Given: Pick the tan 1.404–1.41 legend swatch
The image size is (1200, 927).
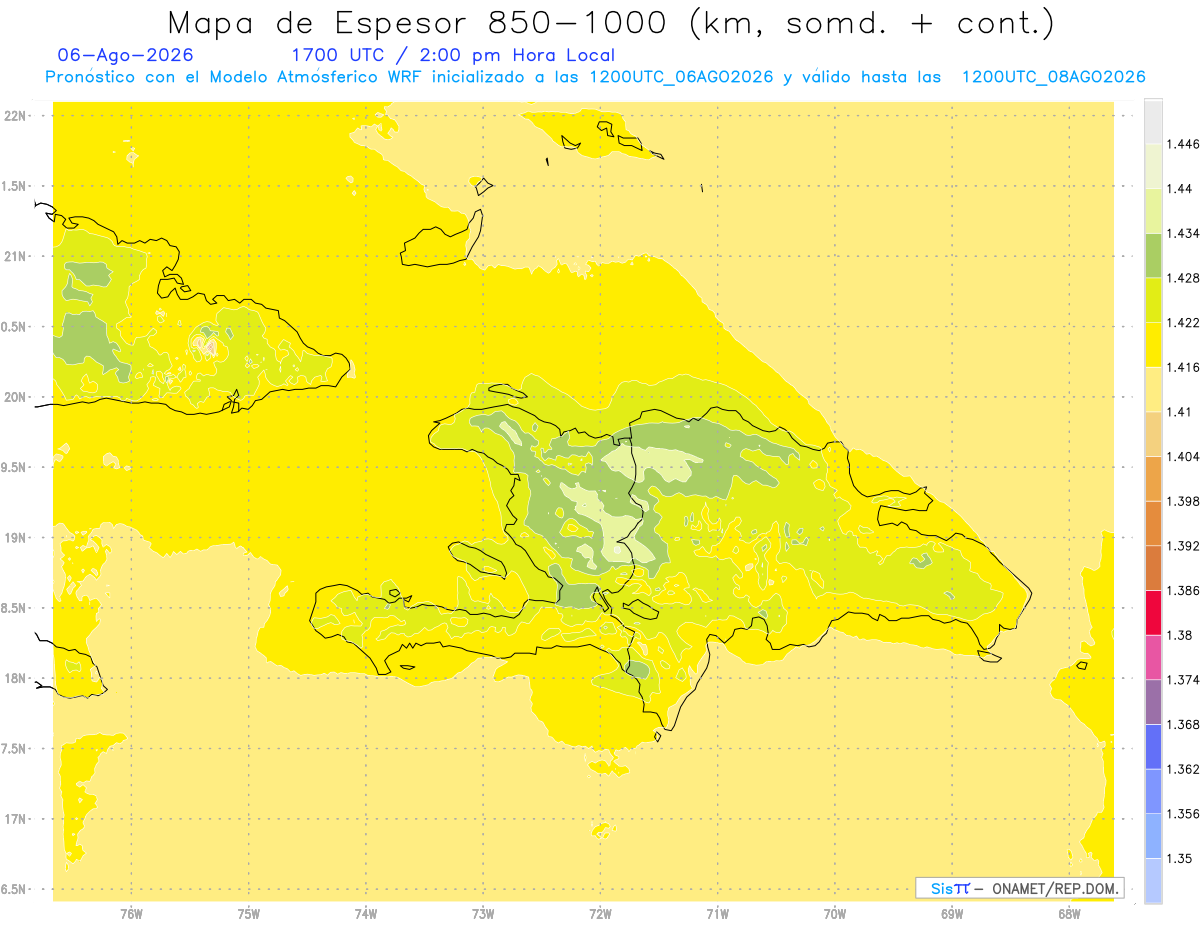Looking at the screenshot, I should 1153,433.
